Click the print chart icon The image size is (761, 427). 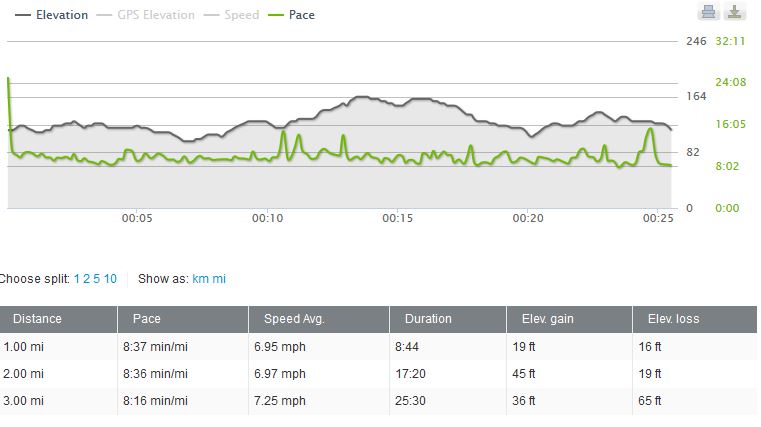[708, 12]
